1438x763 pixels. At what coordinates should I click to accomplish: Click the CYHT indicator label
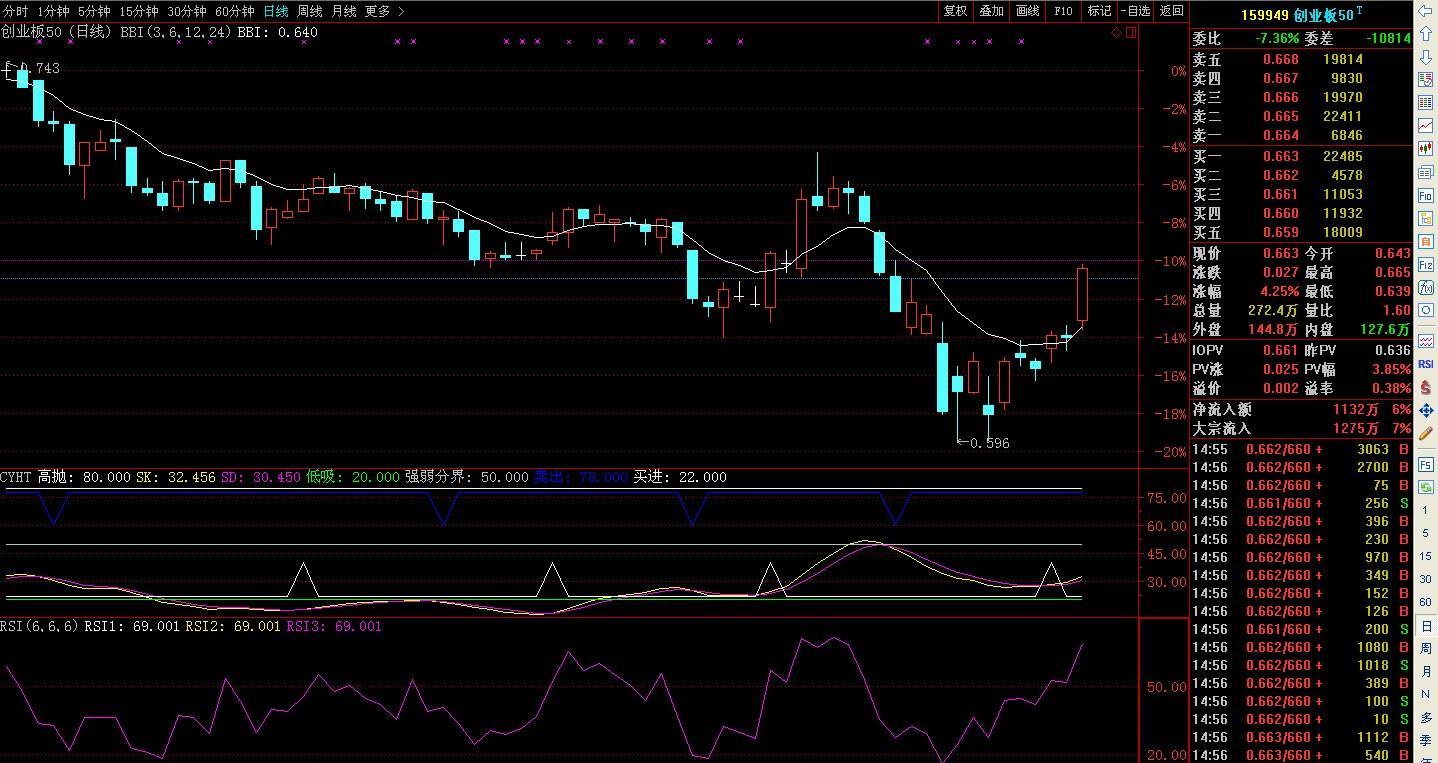pos(16,477)
